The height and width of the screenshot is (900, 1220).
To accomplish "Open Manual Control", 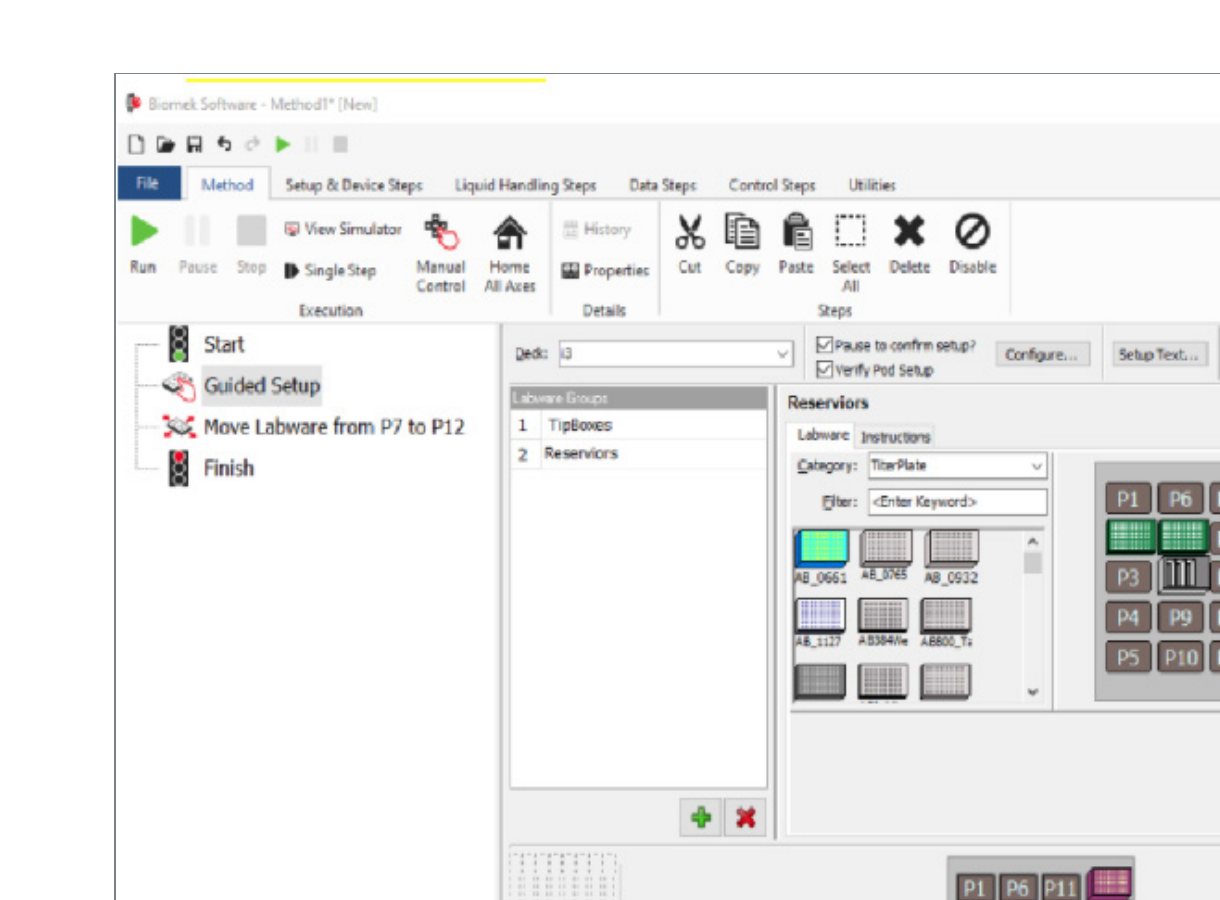I will (x=440, y=254).
